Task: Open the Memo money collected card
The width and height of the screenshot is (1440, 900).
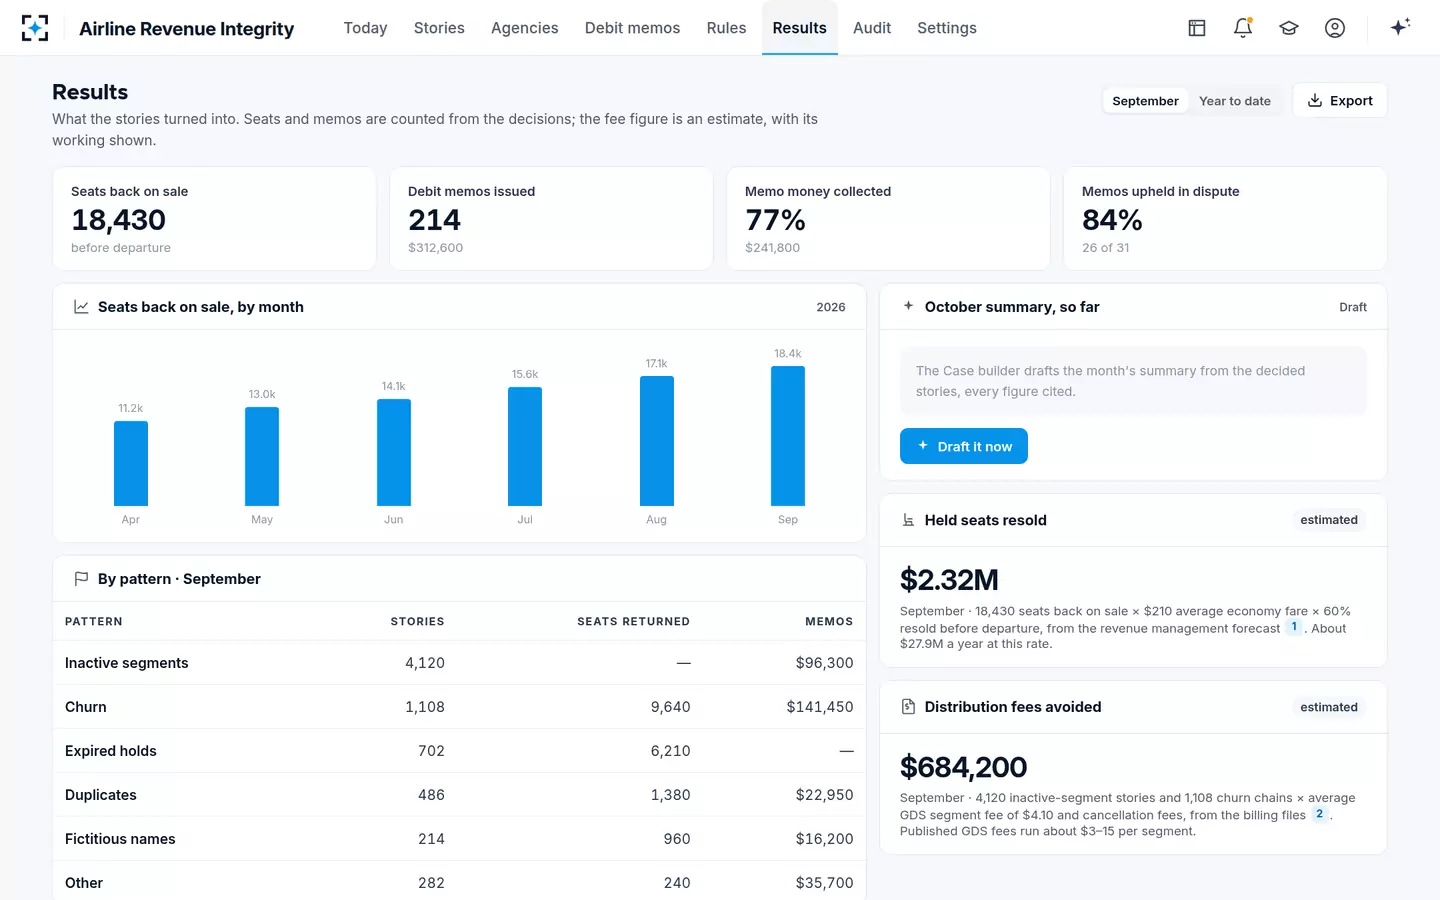Action: [888, 218]
